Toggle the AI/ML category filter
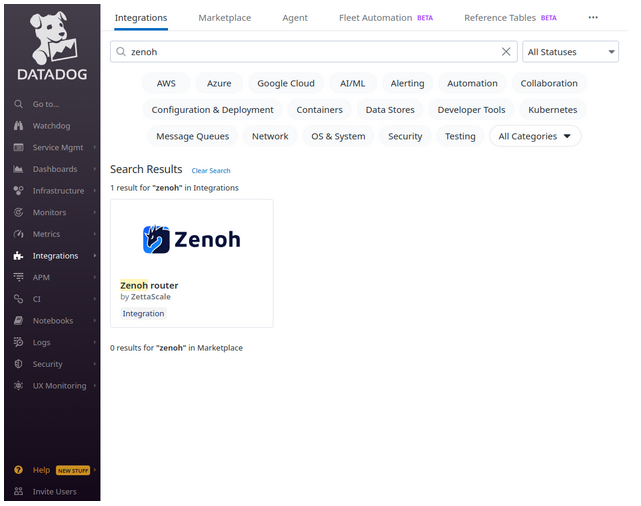Screen dimensions: 641x506 click(353, 84)
